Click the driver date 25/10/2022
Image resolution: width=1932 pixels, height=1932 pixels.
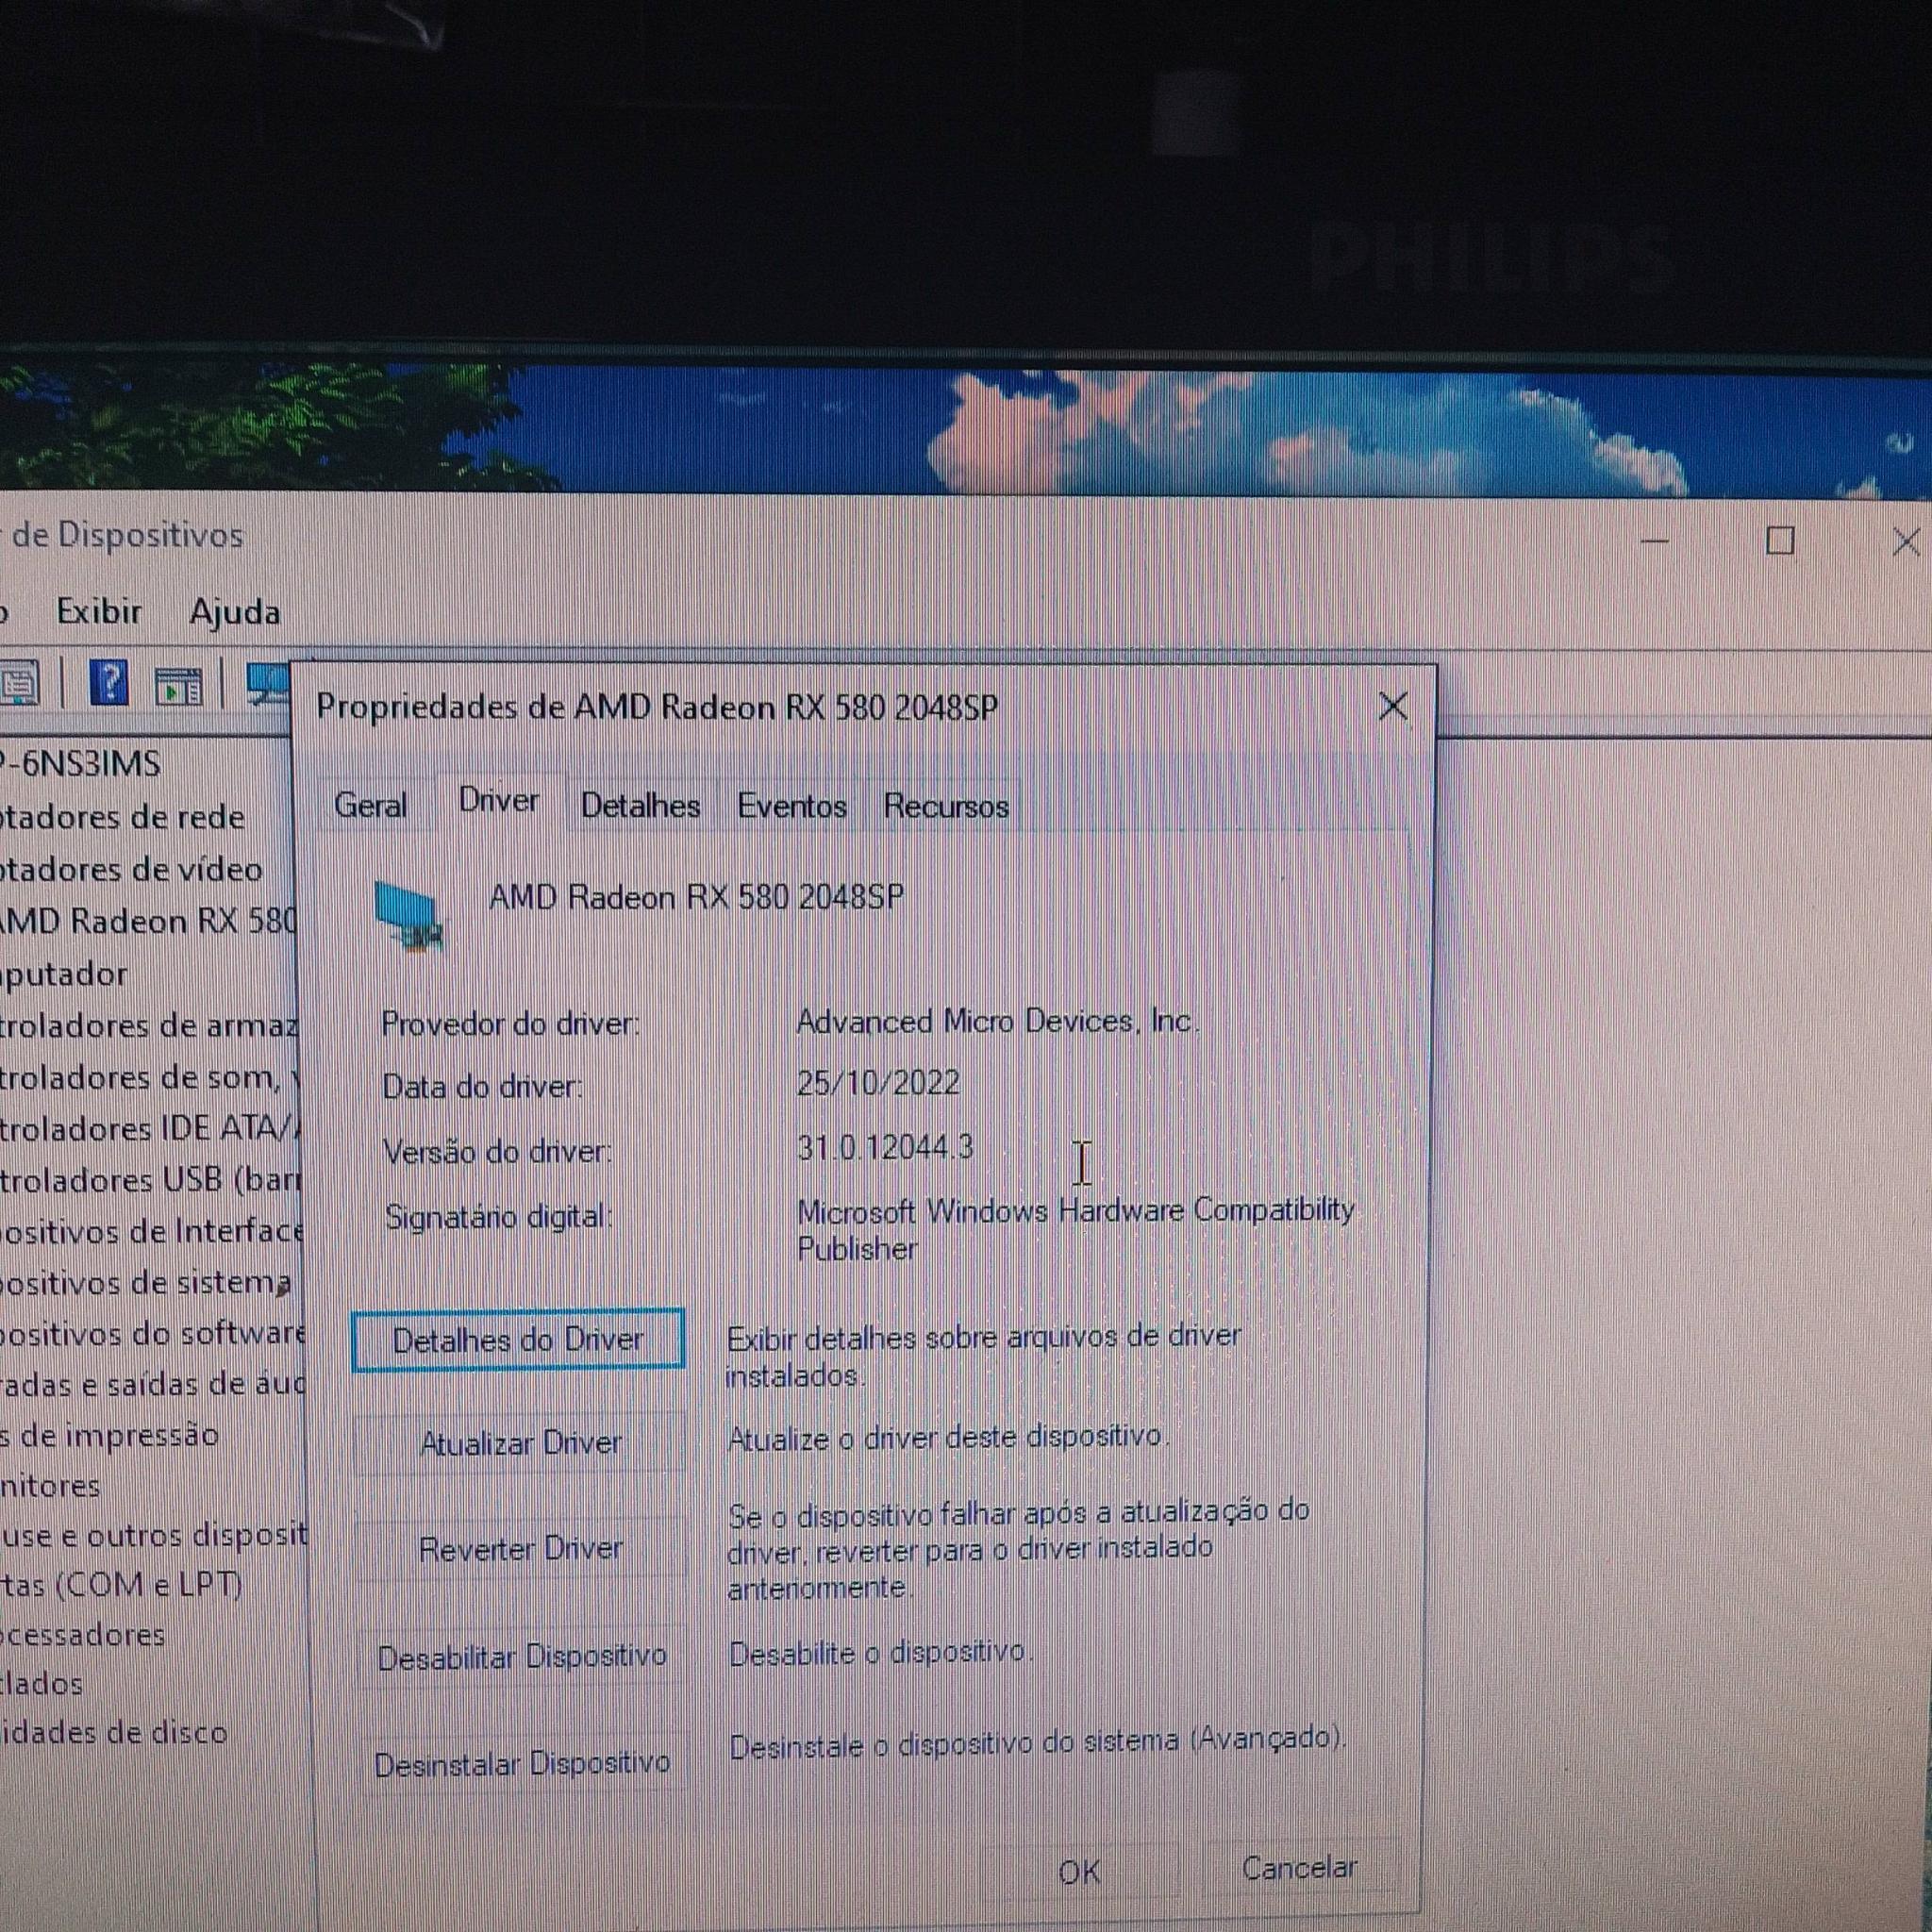[878, 1083]
